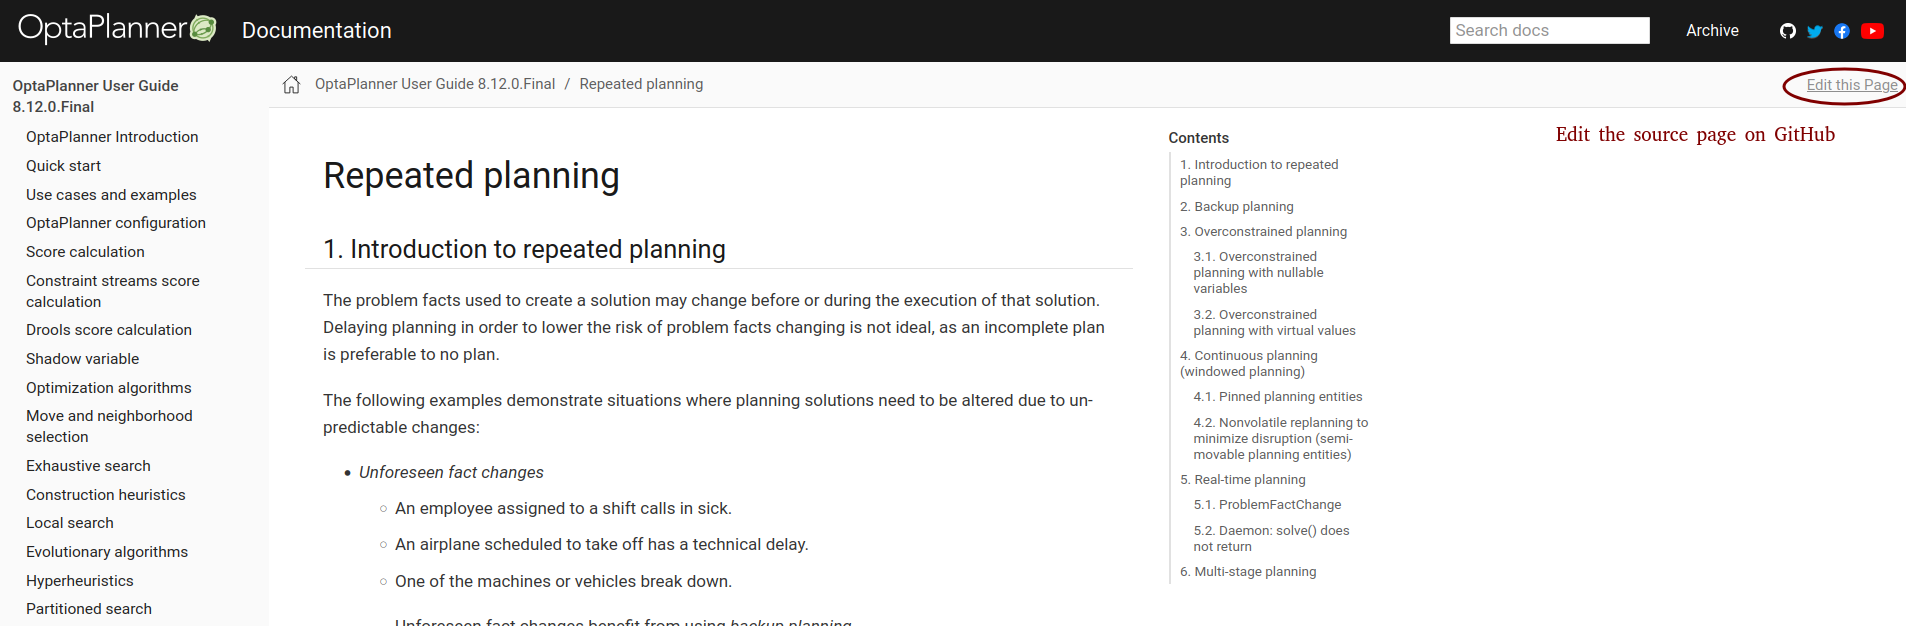Visit OptaPlanner's Facebook page
The height and width of the screenshot is (626, 1906).
[x=1843, y=31]
